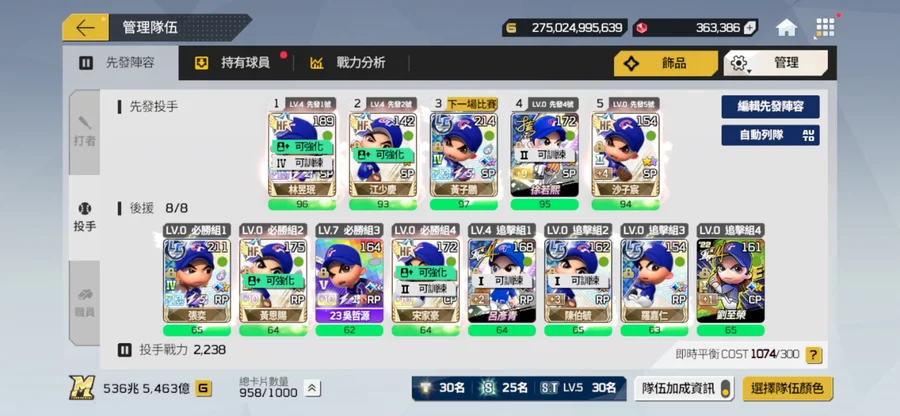Click the 編輯先發陣容 button
Image resolution: width=900 pixels, height=416 pixels.
point(770,107)
